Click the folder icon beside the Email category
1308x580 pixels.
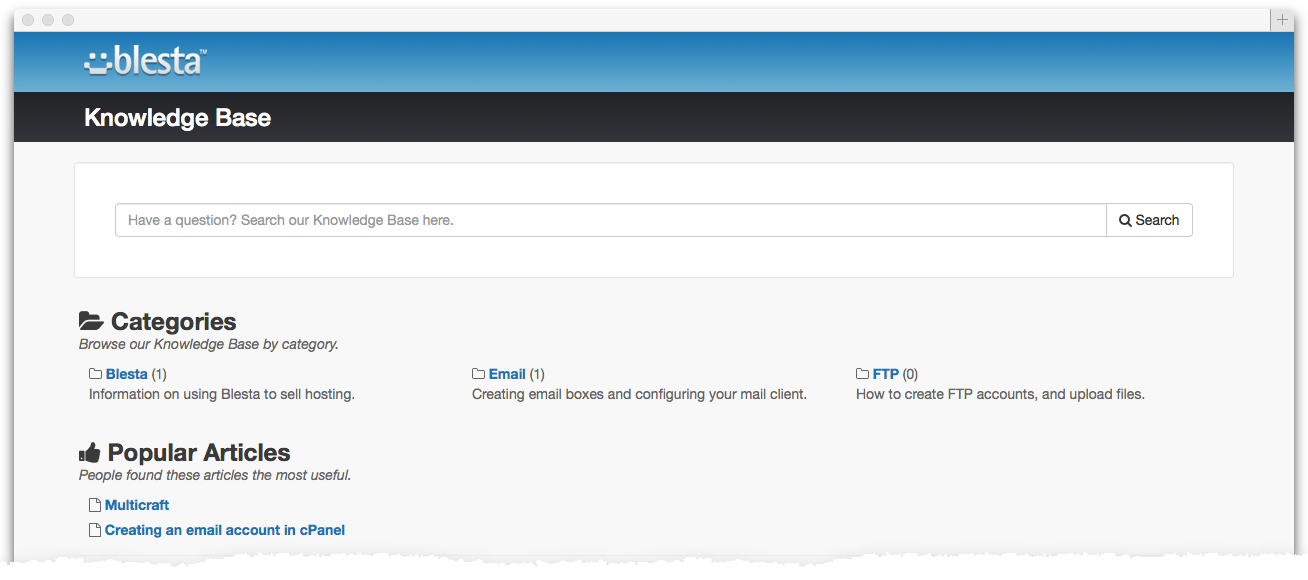pyautogui.click(x=478, y=373)
